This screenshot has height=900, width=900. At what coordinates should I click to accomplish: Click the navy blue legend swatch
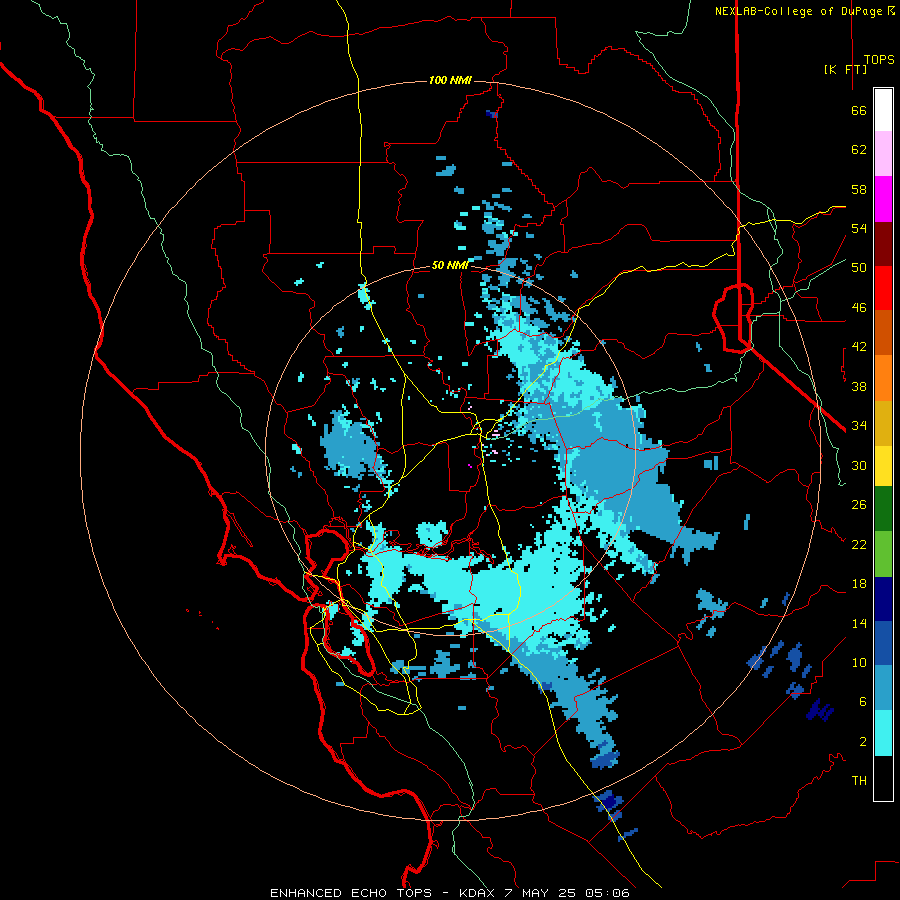(883, 599)
